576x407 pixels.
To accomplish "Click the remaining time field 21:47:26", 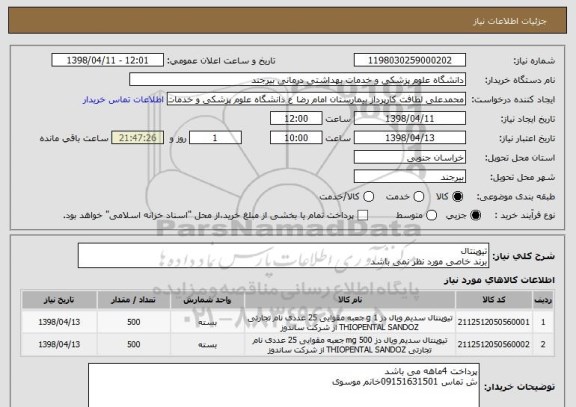I will [138, 138].
